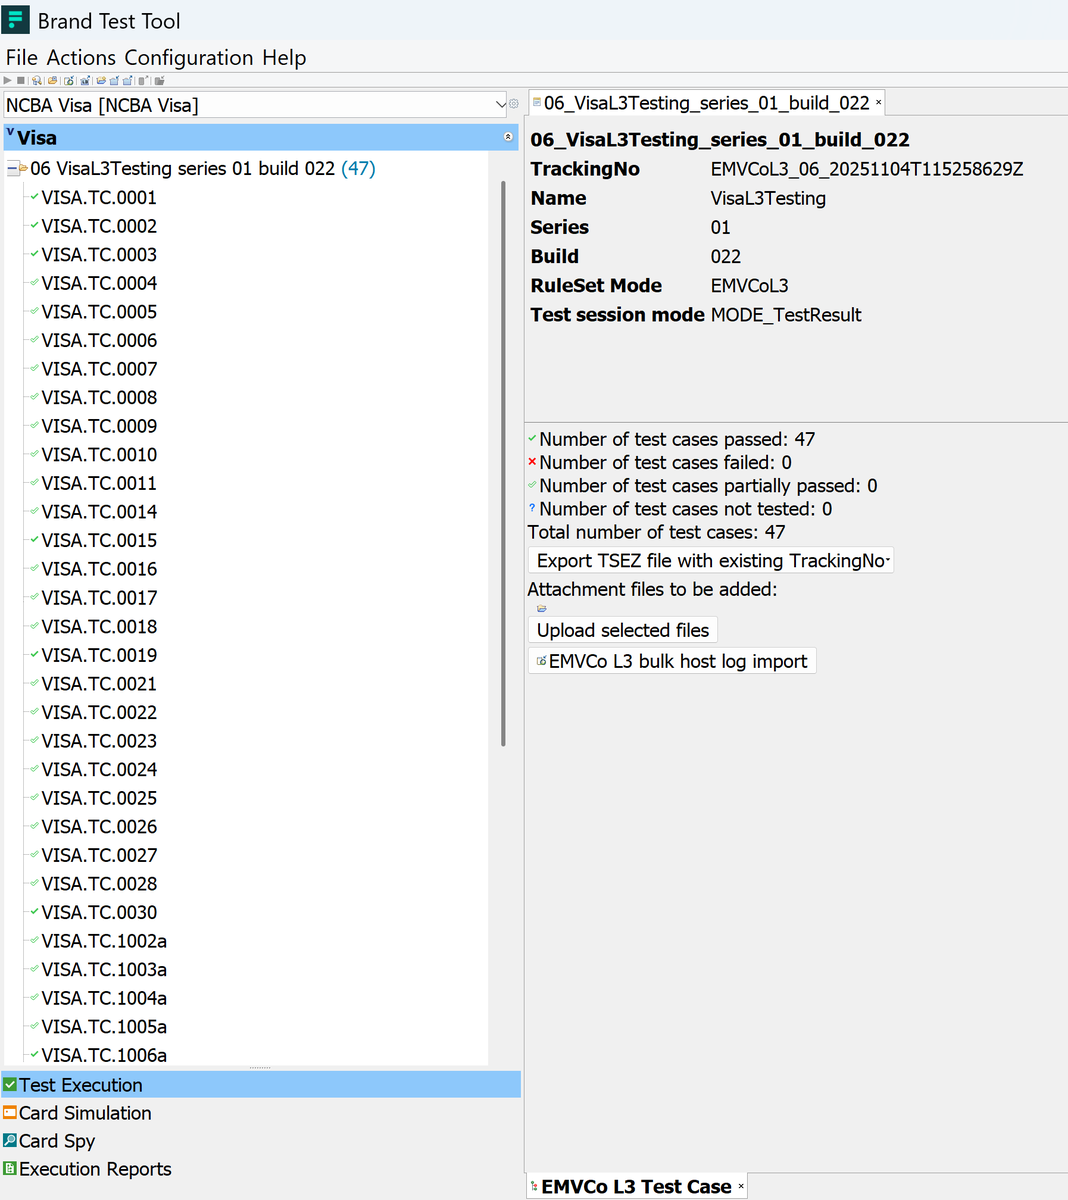Click the Run (play) toolbar icon

[8, 80]
